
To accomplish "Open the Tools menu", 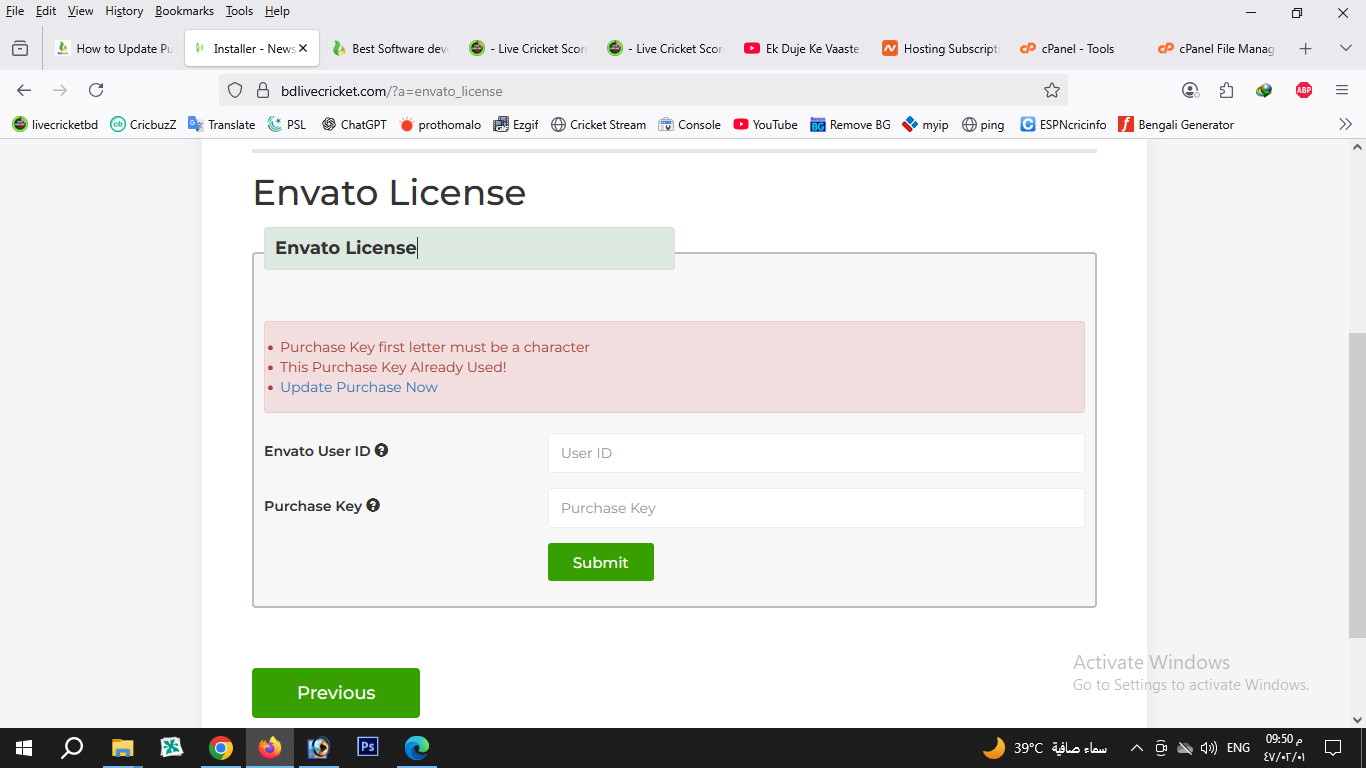I will click(239, 11).
